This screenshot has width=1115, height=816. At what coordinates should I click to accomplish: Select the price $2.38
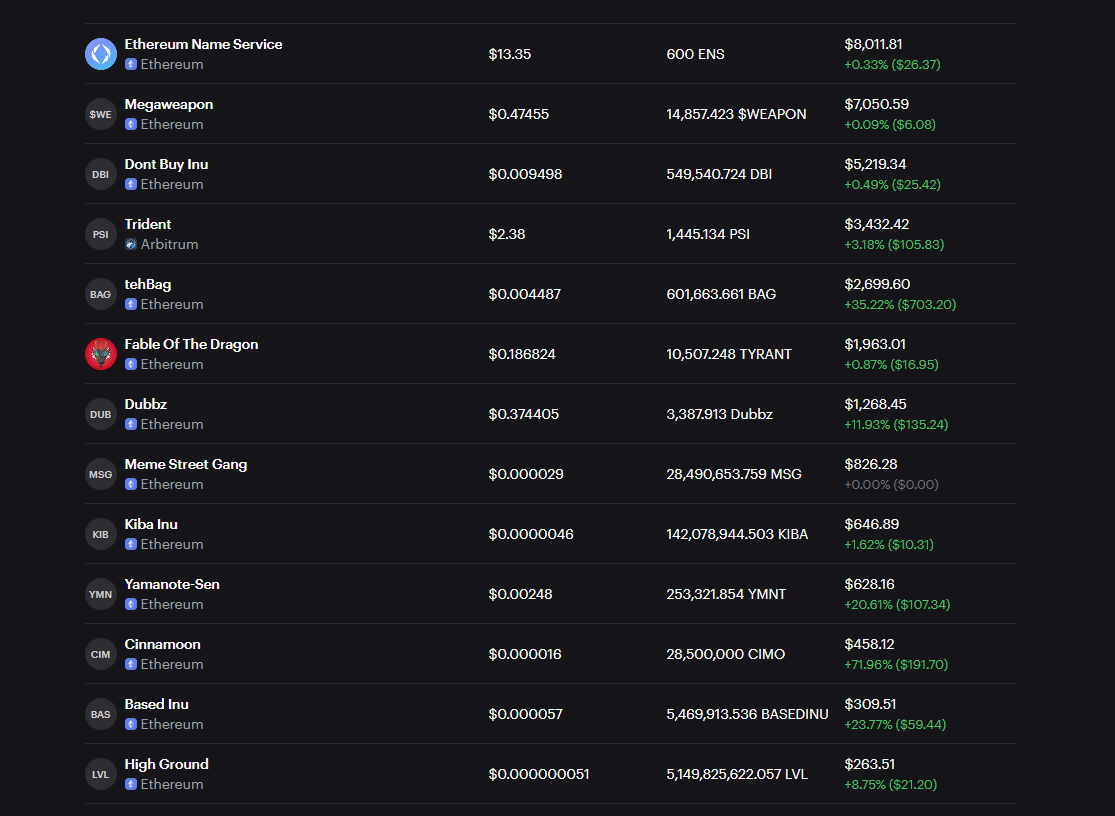507,234
